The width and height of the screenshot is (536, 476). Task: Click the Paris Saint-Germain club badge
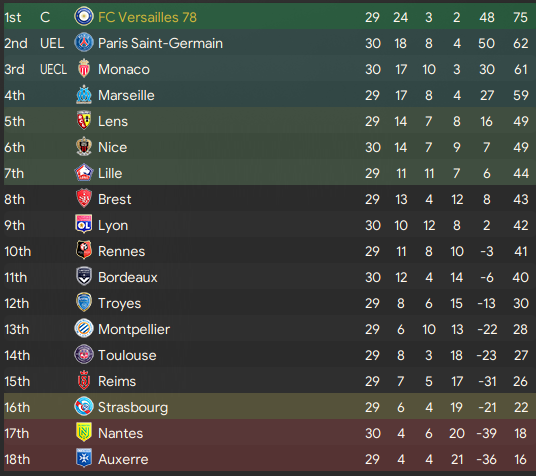[84, 42]
